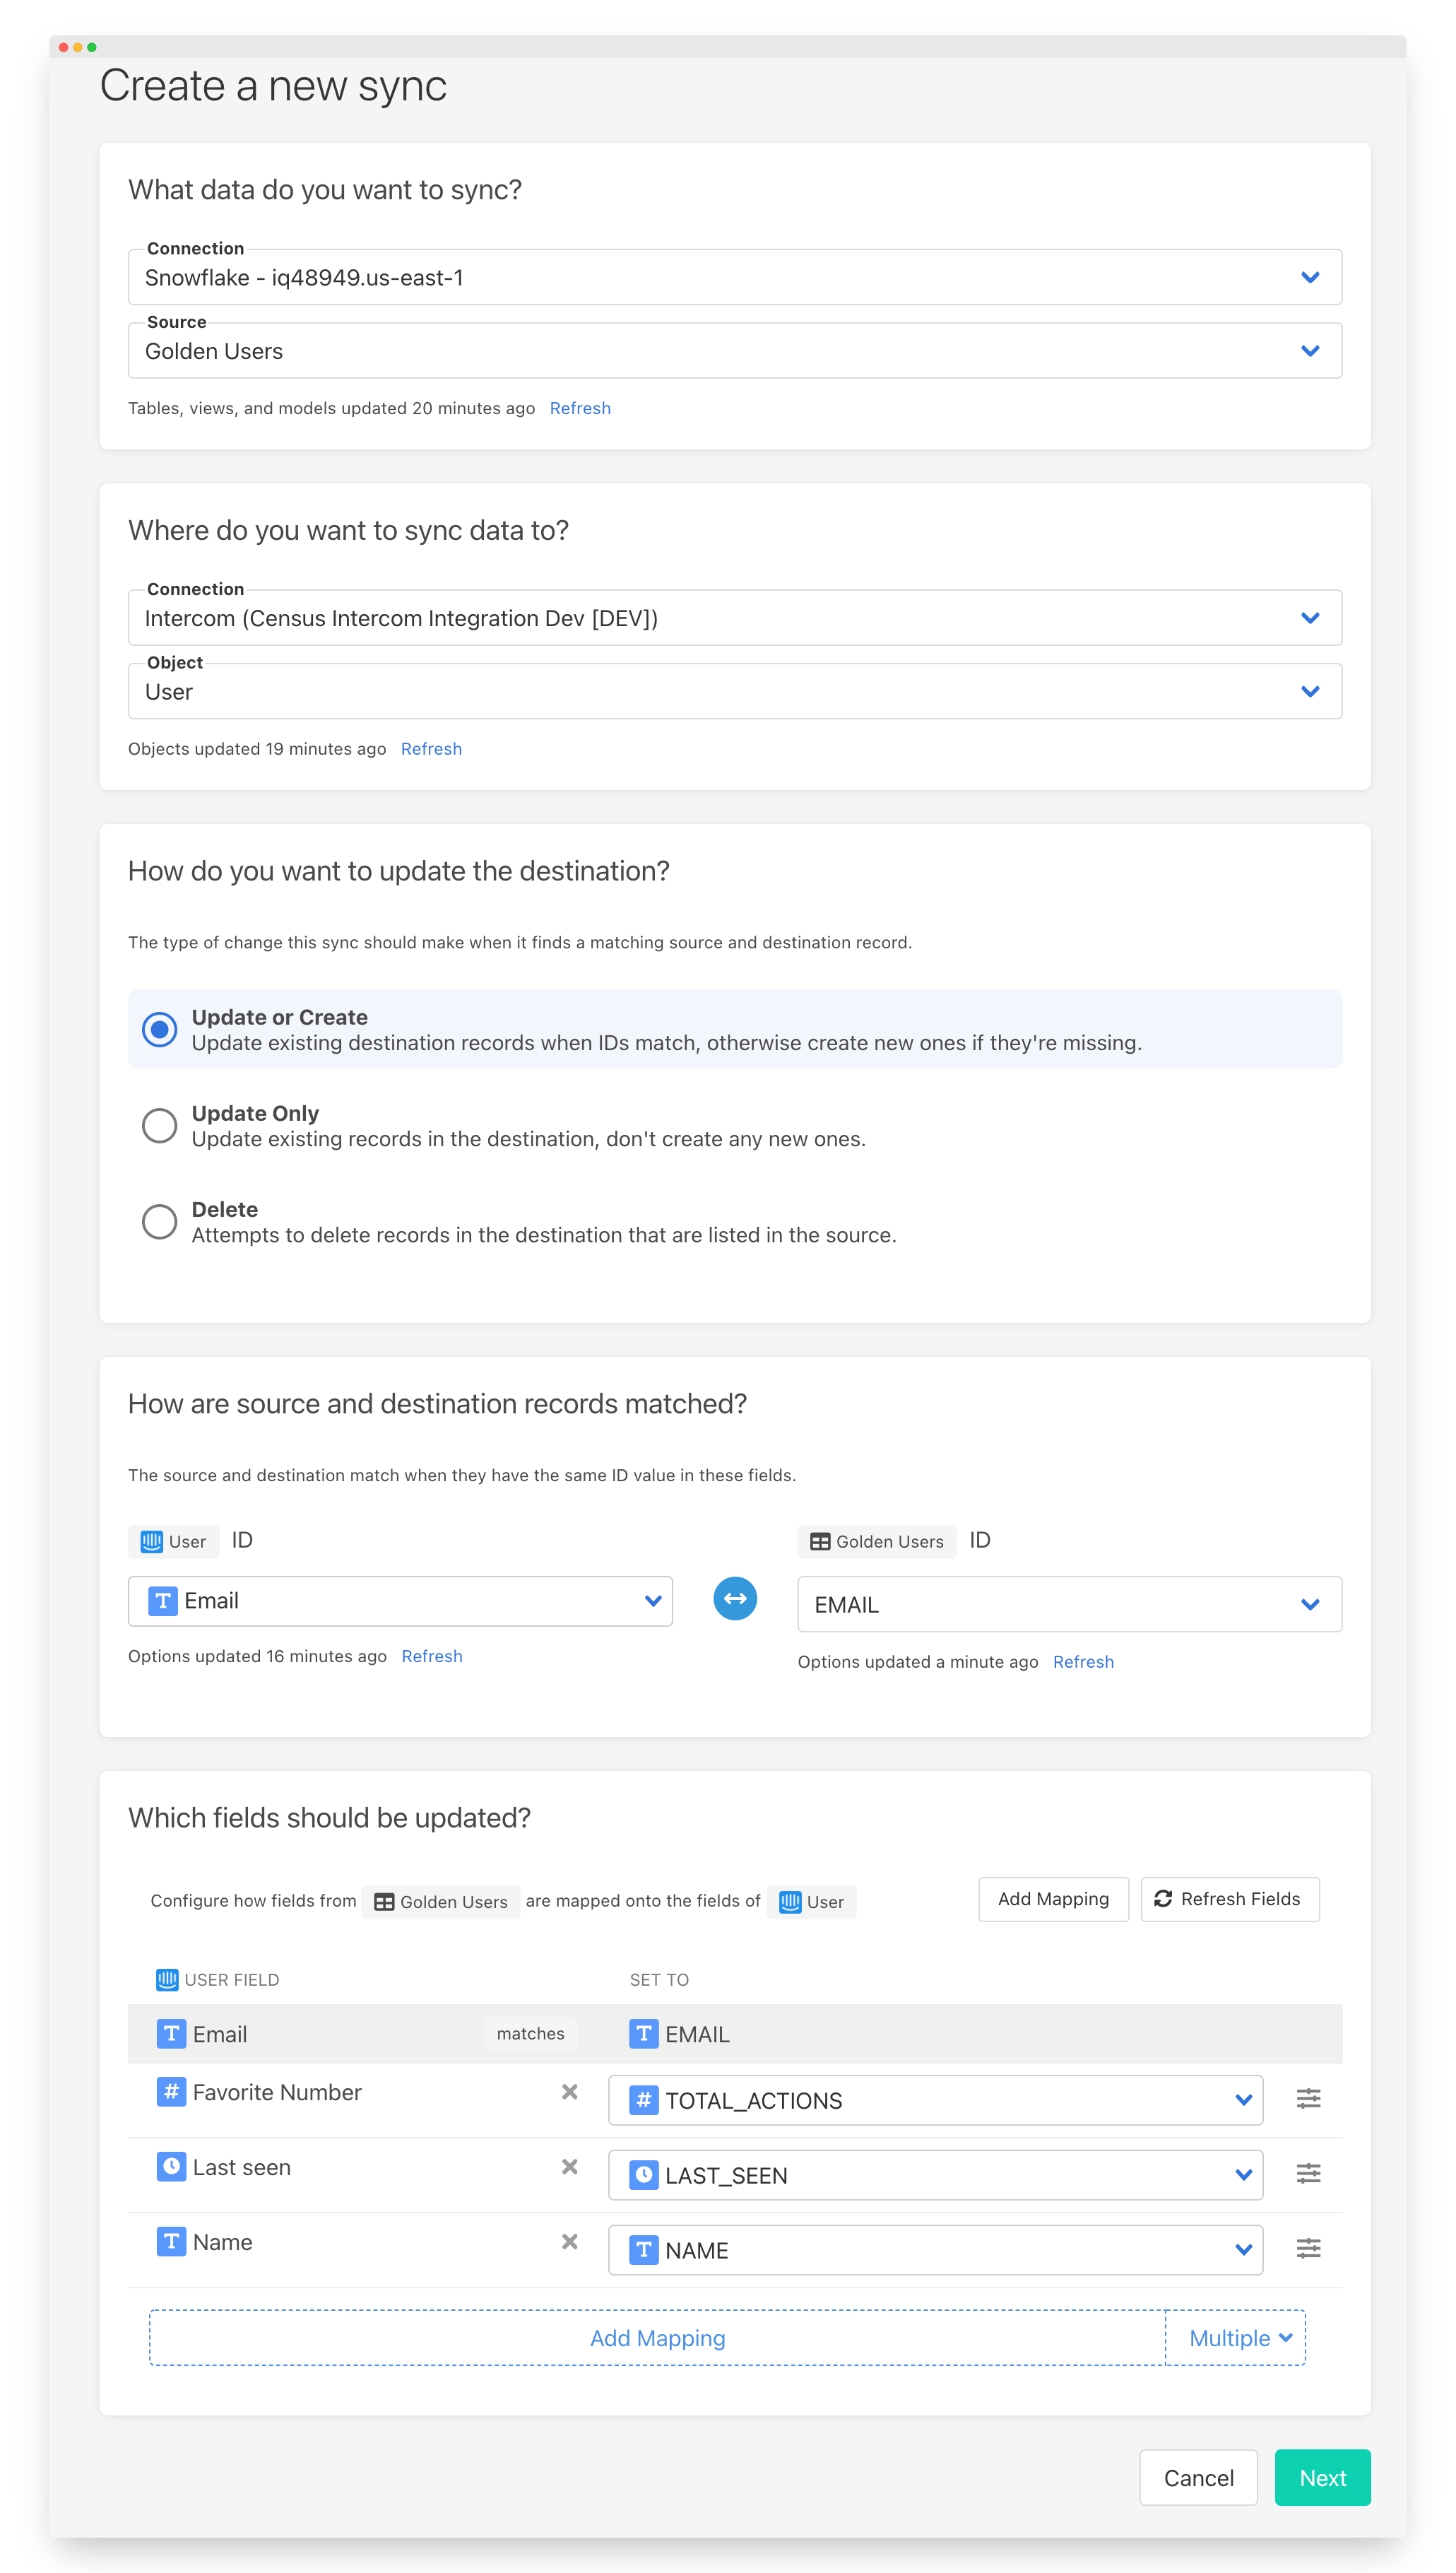Screen dimensions: 1456x2573
Task: Expand the Snowflake connection dropdown
Action: pyautogui.click(x=734, y=277)
